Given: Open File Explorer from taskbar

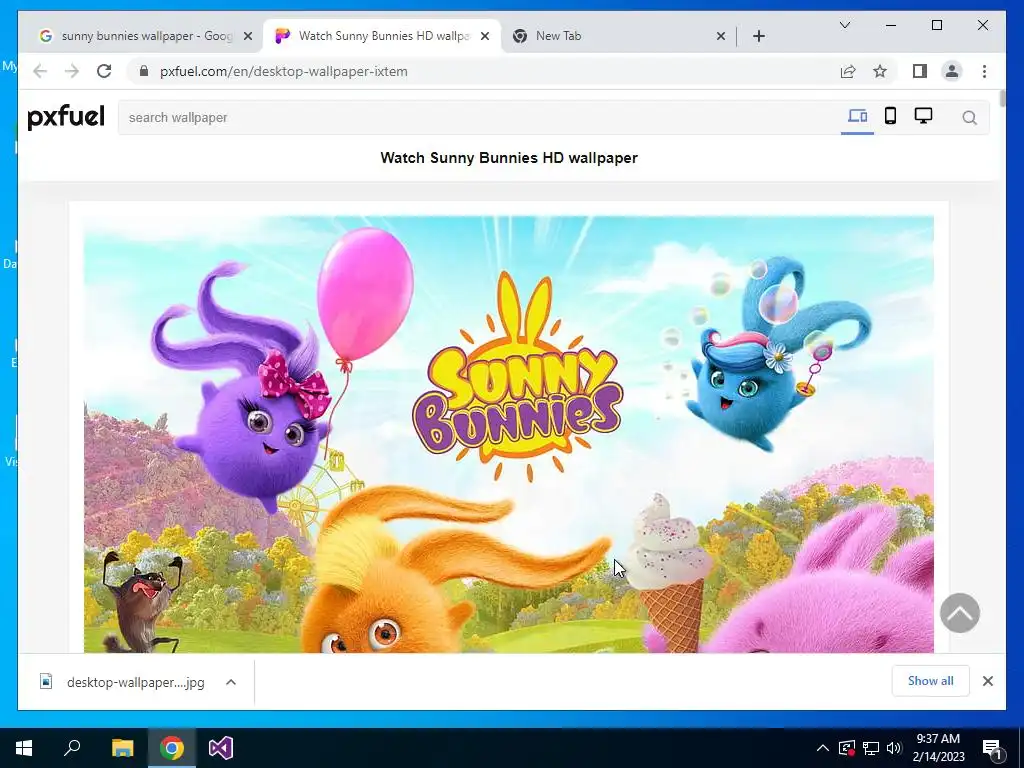Looking at the screenshot, I should (122, 748).
